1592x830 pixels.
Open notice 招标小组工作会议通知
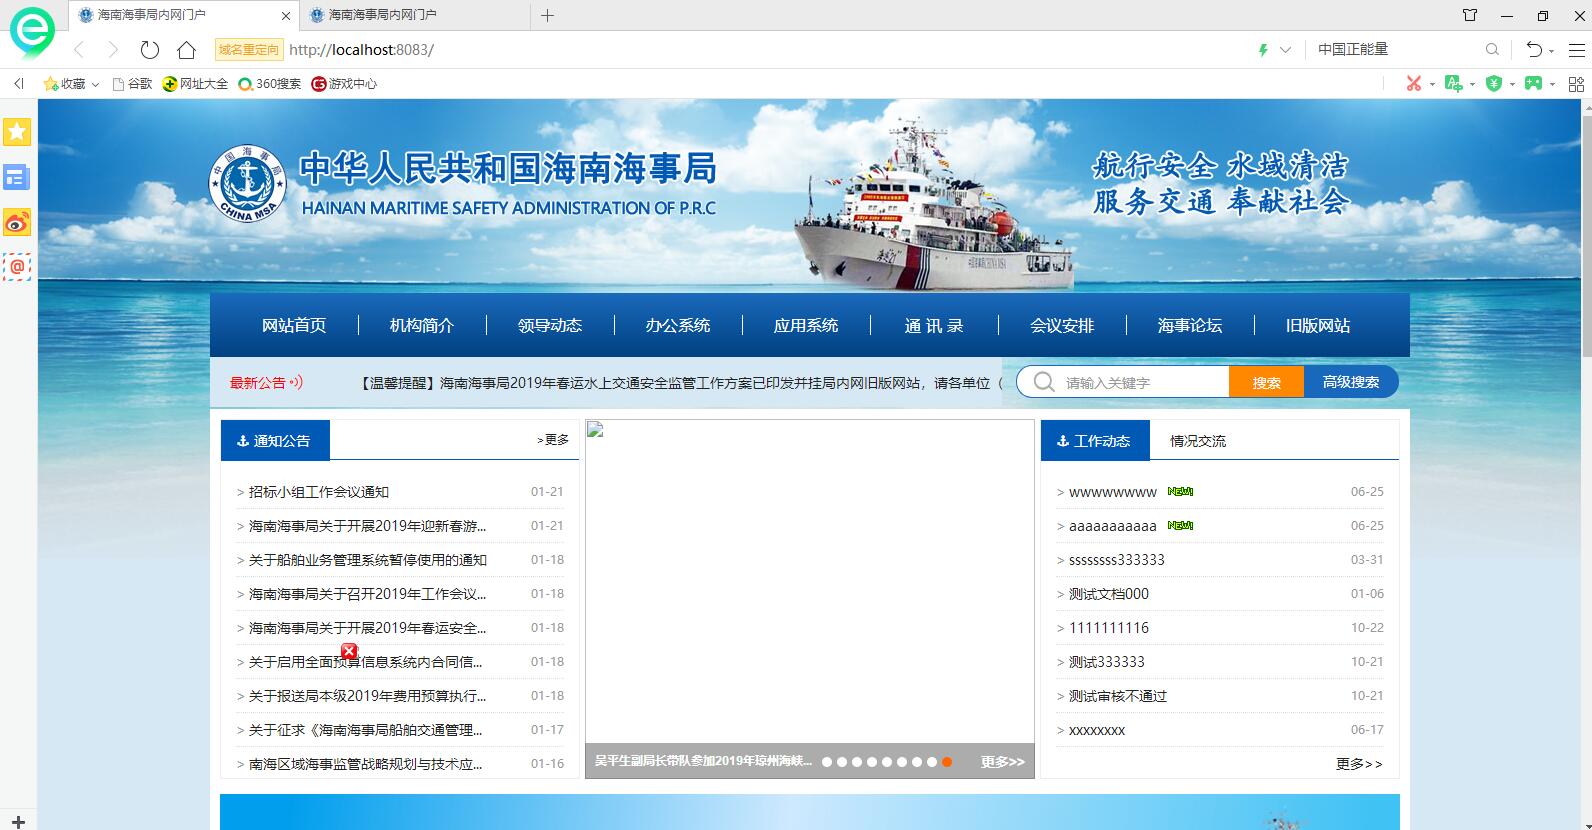[x=319, y=492]
